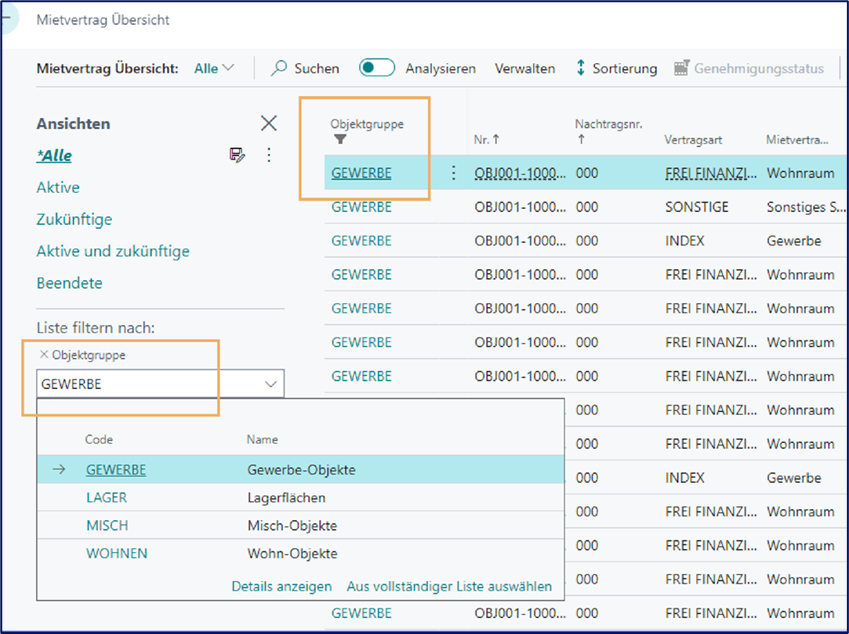This screenshot has height=634, width=849.
Task: Switch to Aktive und zukünftige view
Action: coord(112,251)
